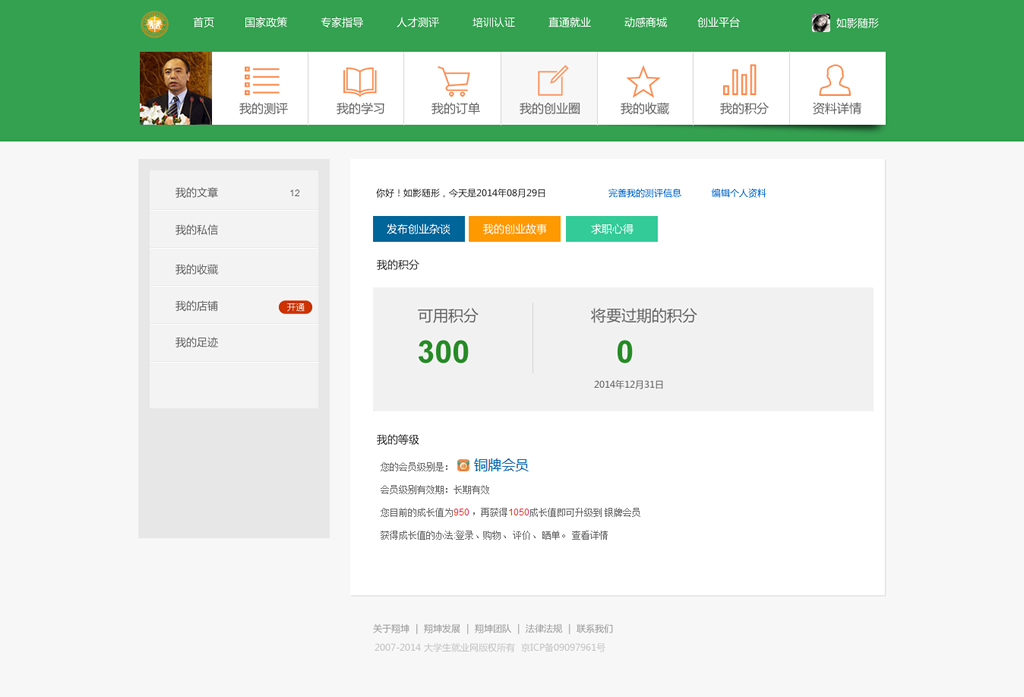This screenshot has width=1024, height=697.
Task: Click the red 开通 badge for 我的店铺
Action: [295, 307]
